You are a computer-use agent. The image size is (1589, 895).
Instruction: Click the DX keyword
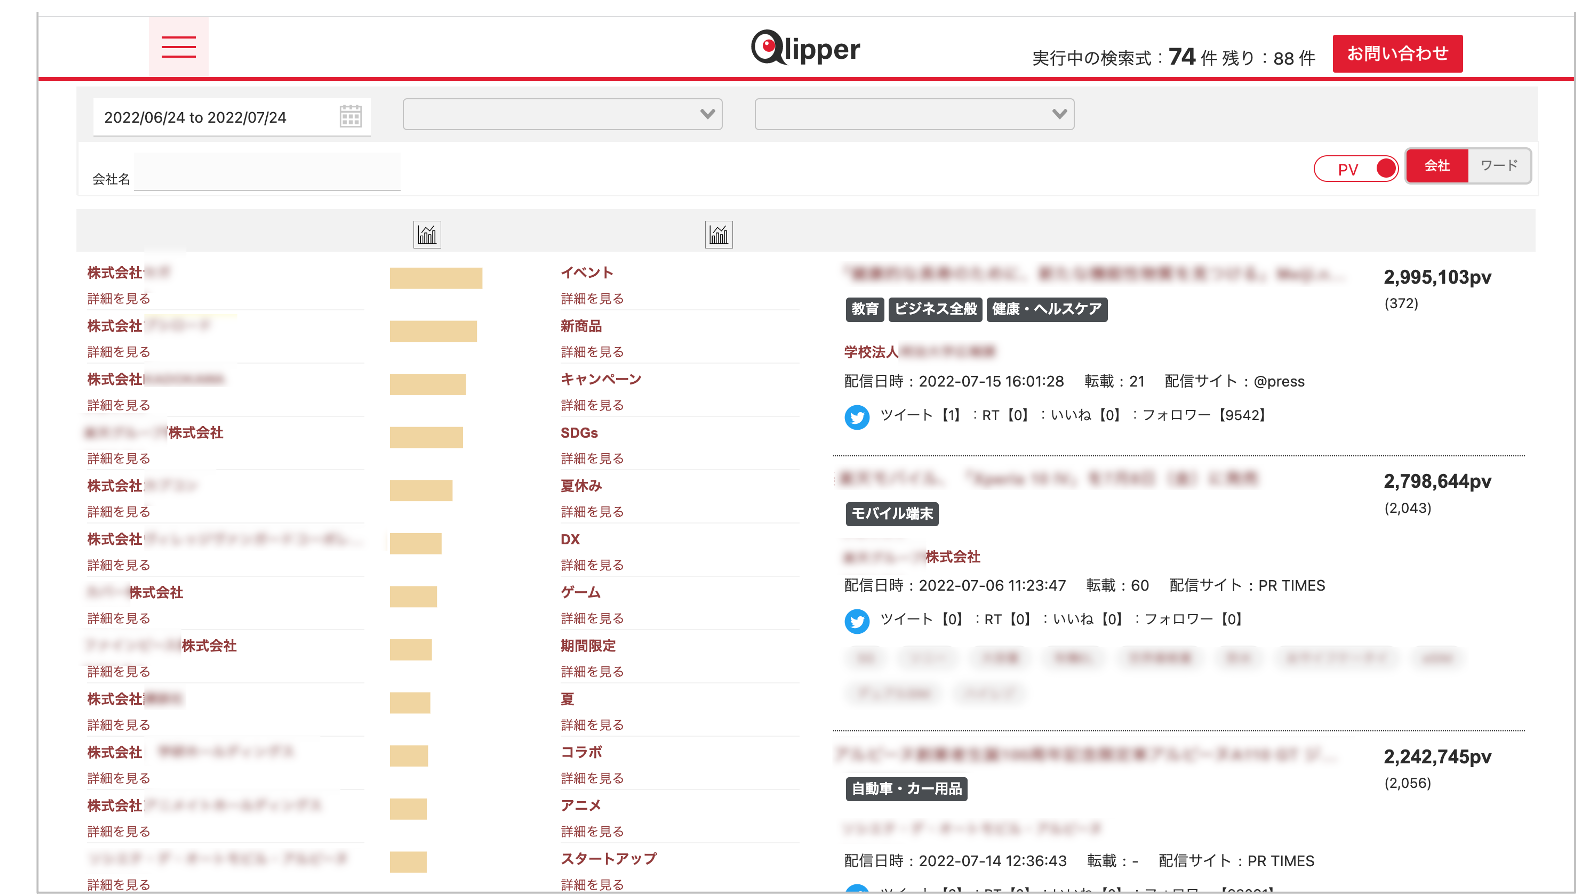click(570, 539)
